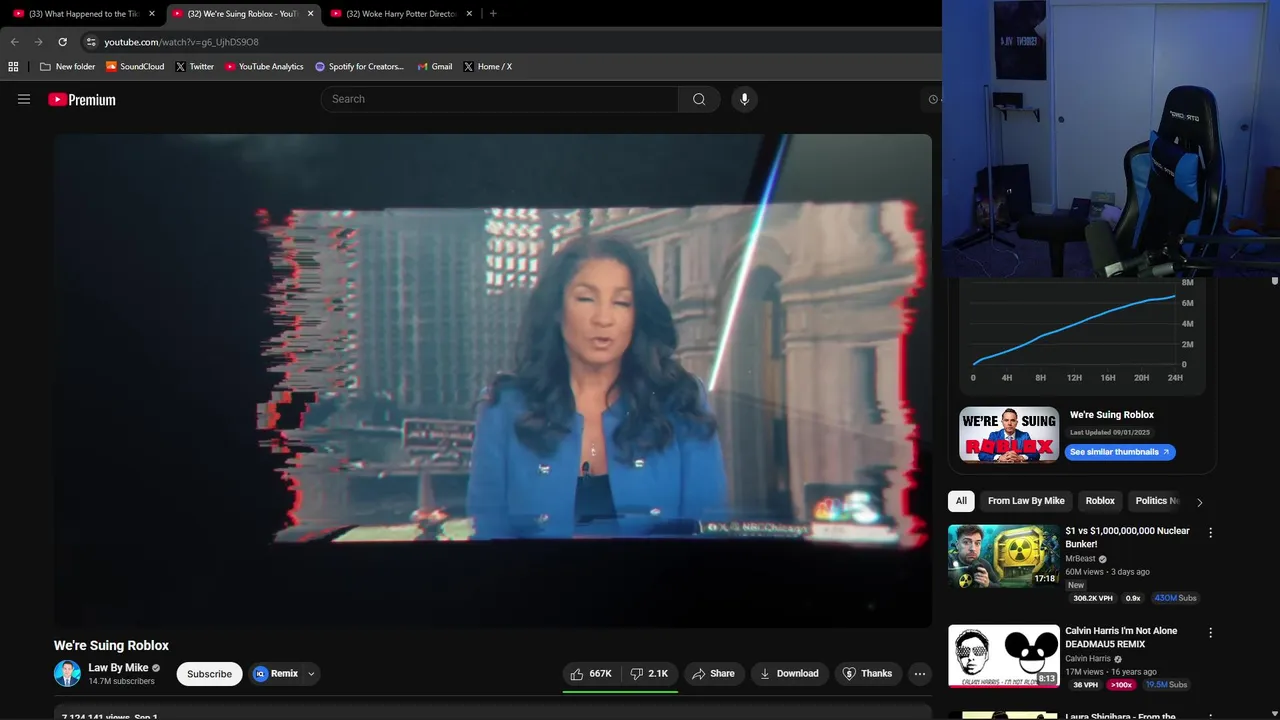Open the Spotify for Creators bookmark

(359, 66)
